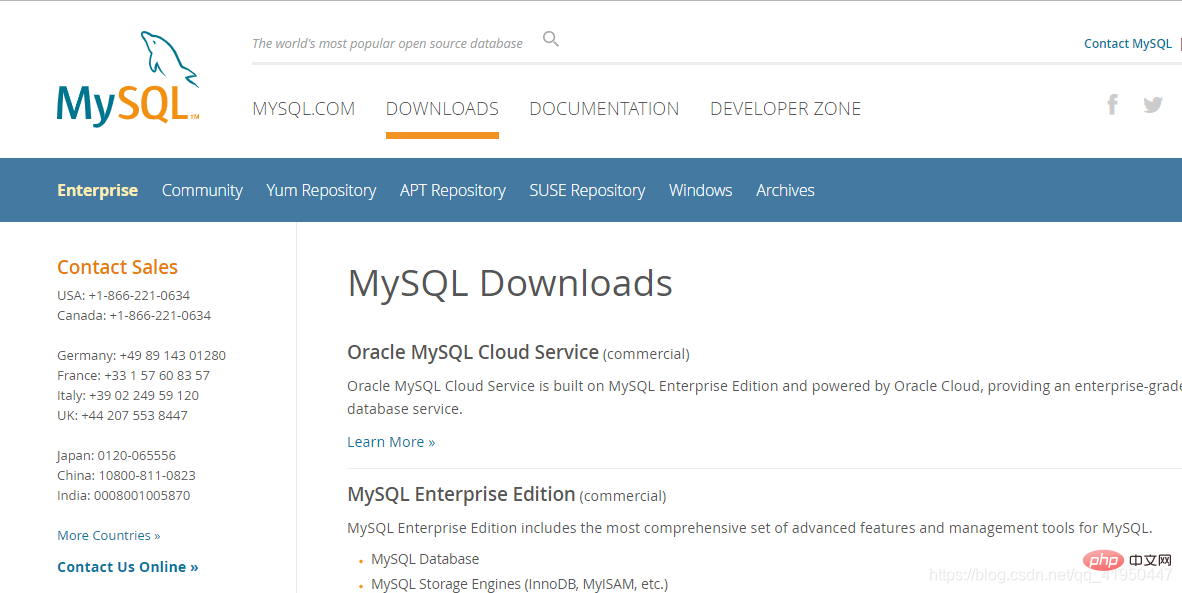Visit MySQL Facebook page icon

pos(1112,104)
